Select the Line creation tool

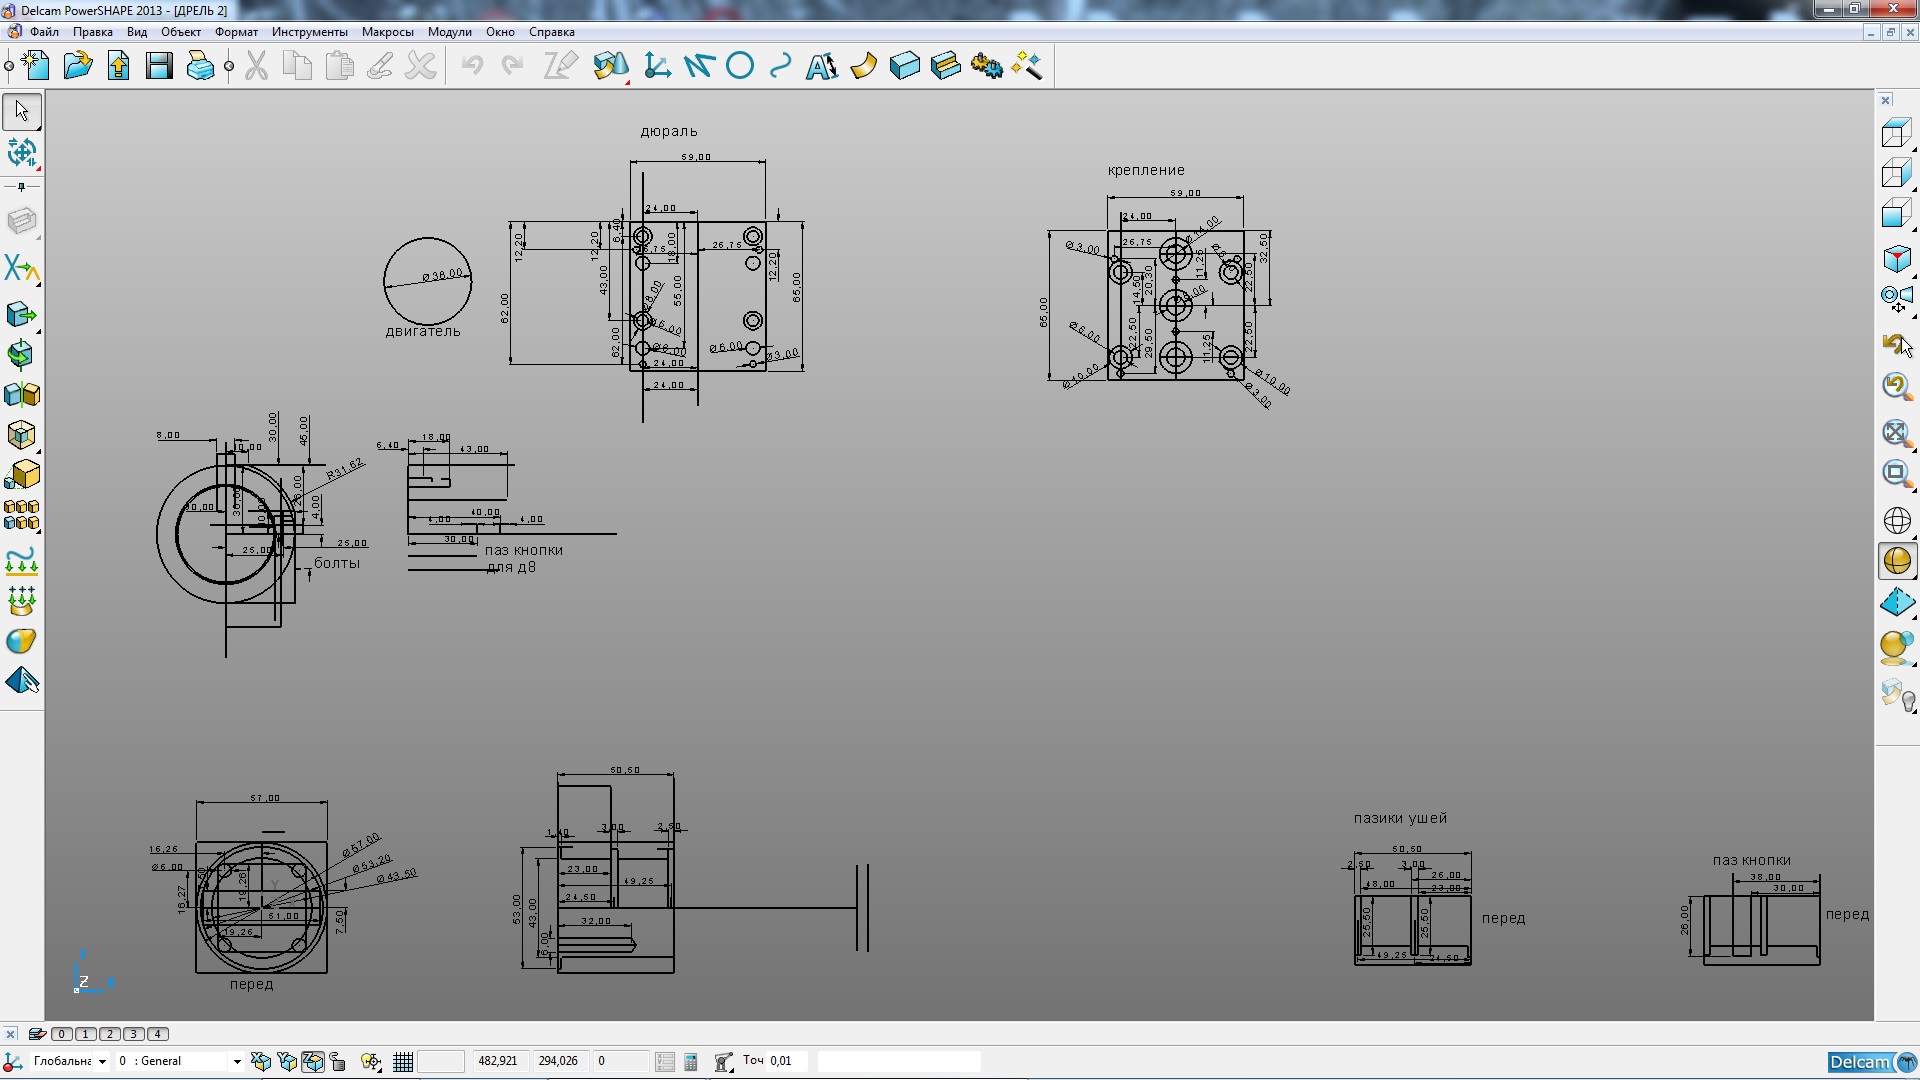point(699,66)
